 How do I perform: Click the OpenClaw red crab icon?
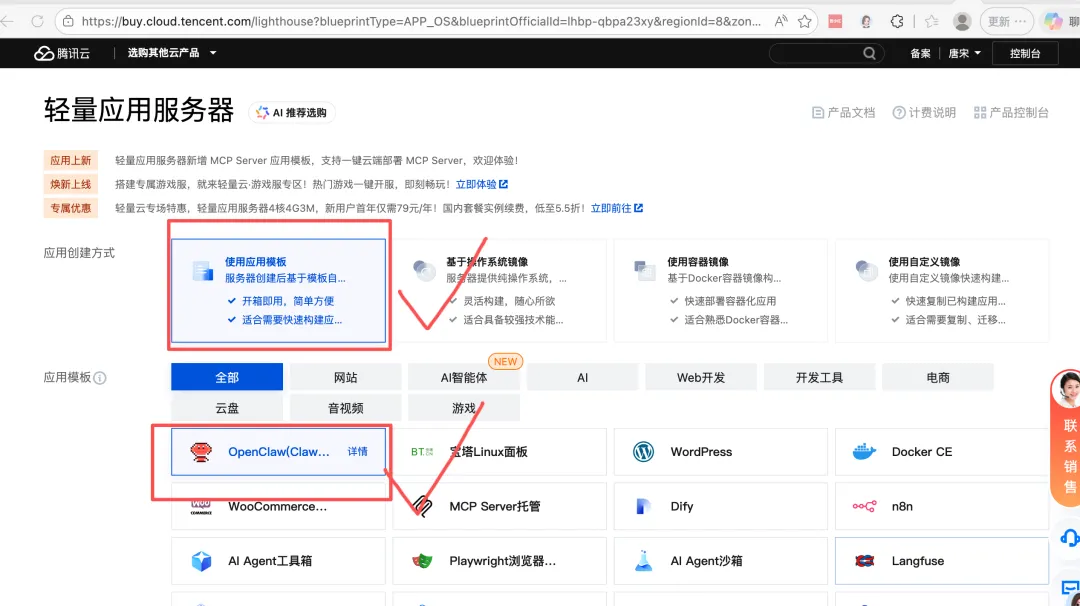pyautogui.click(x=200, y=452)
